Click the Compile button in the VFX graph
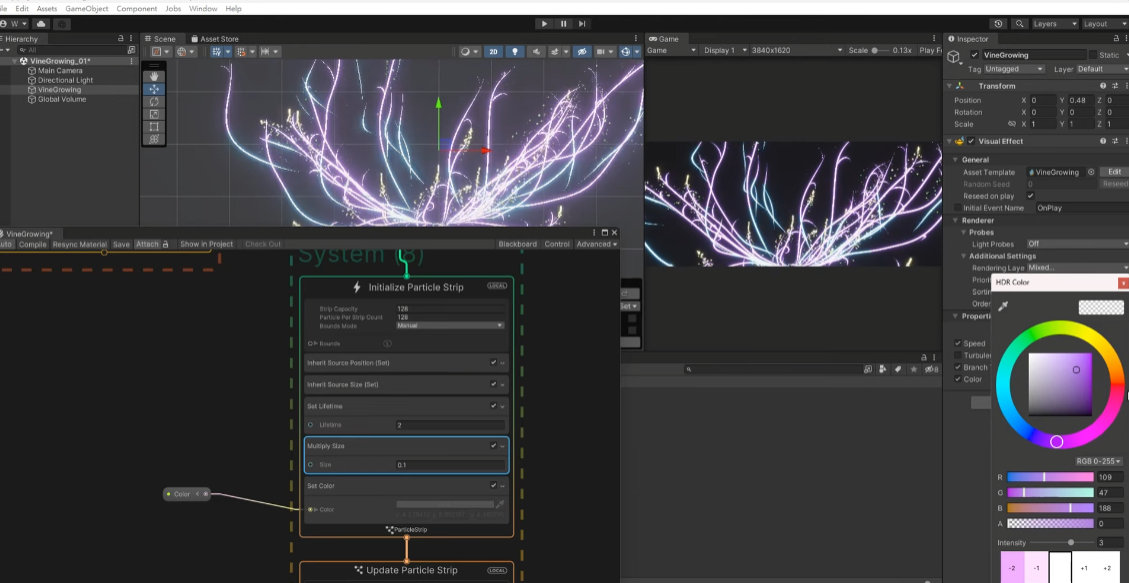Screen dimensions: 1129x583 [x=34, y=243]
